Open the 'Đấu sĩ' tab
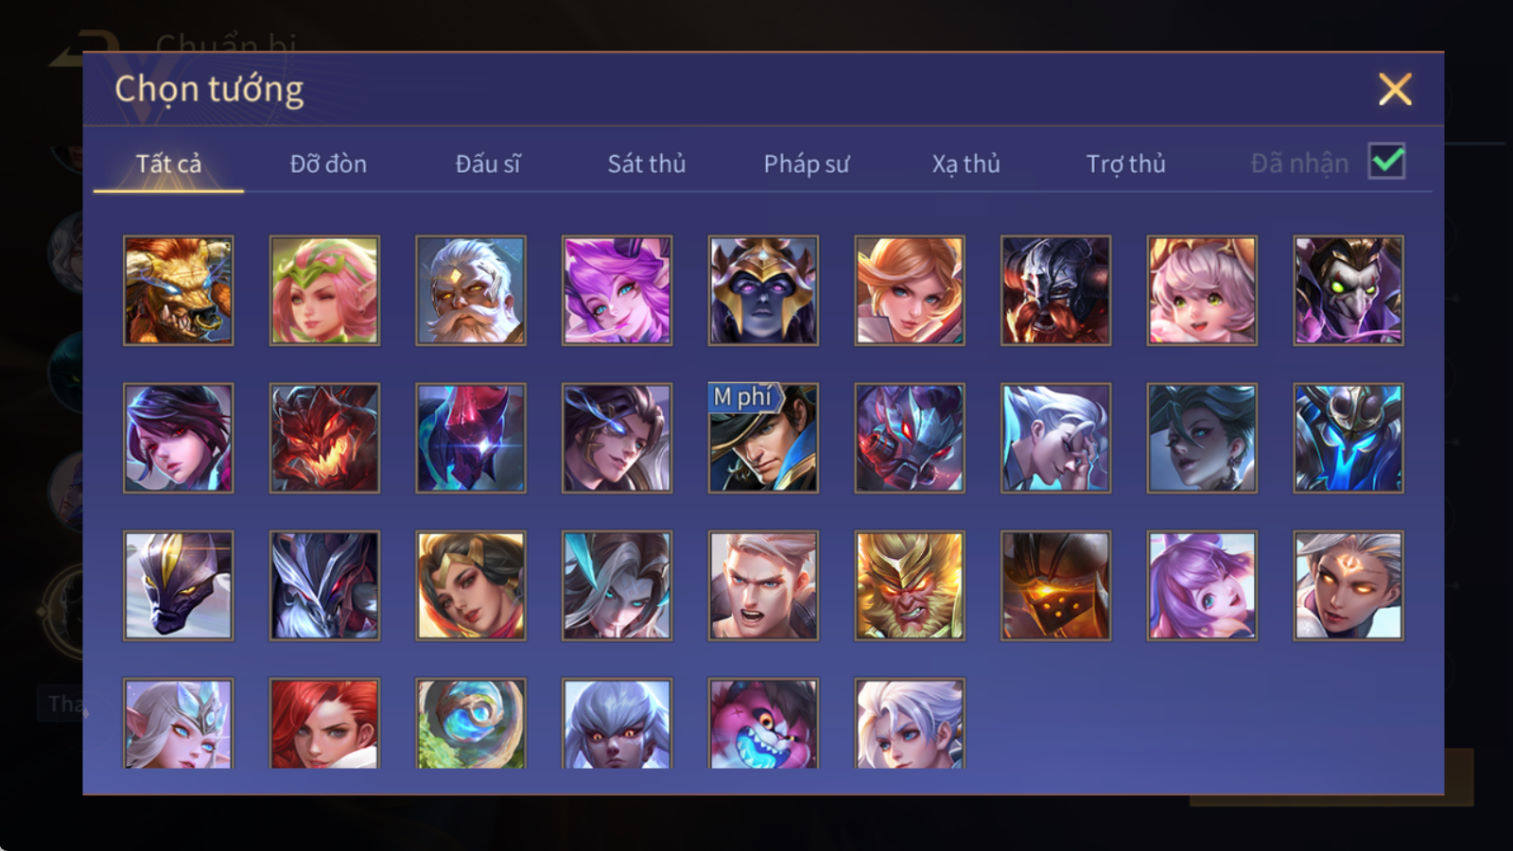Image resolution: width=1513 pixels, height=851 pixels. click(x=487, y=164)
